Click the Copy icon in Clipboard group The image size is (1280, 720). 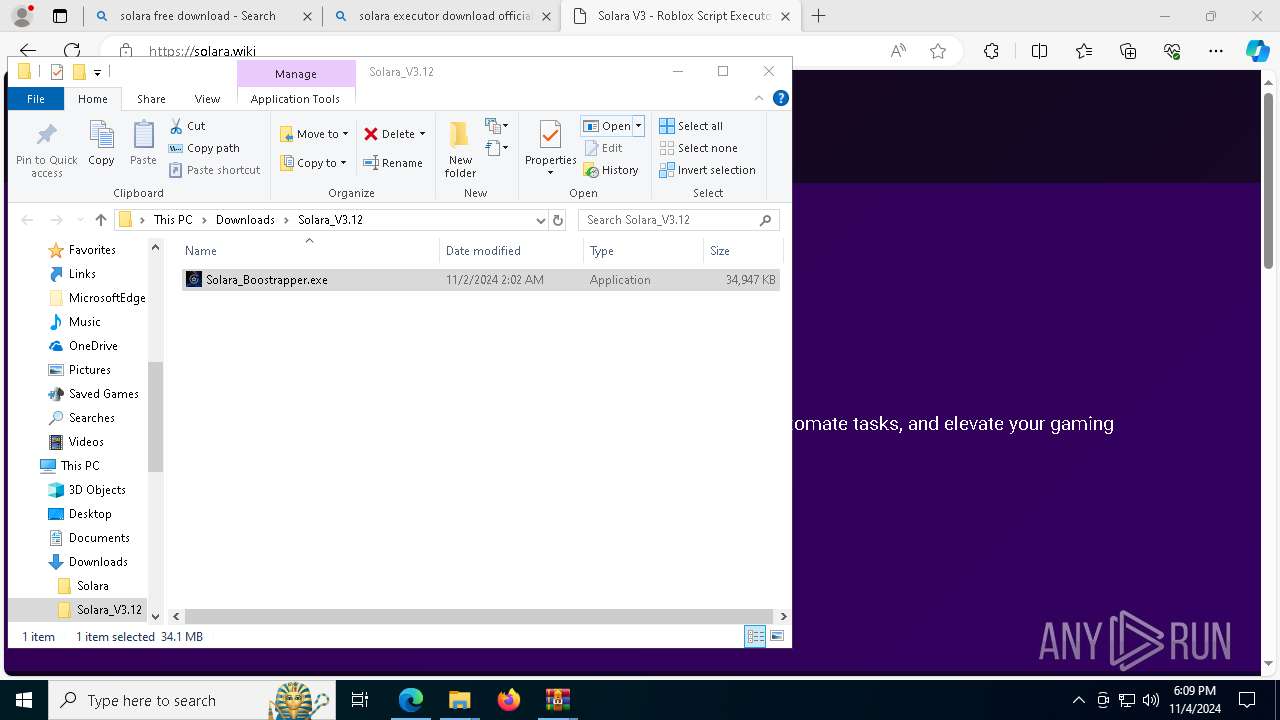101,143
